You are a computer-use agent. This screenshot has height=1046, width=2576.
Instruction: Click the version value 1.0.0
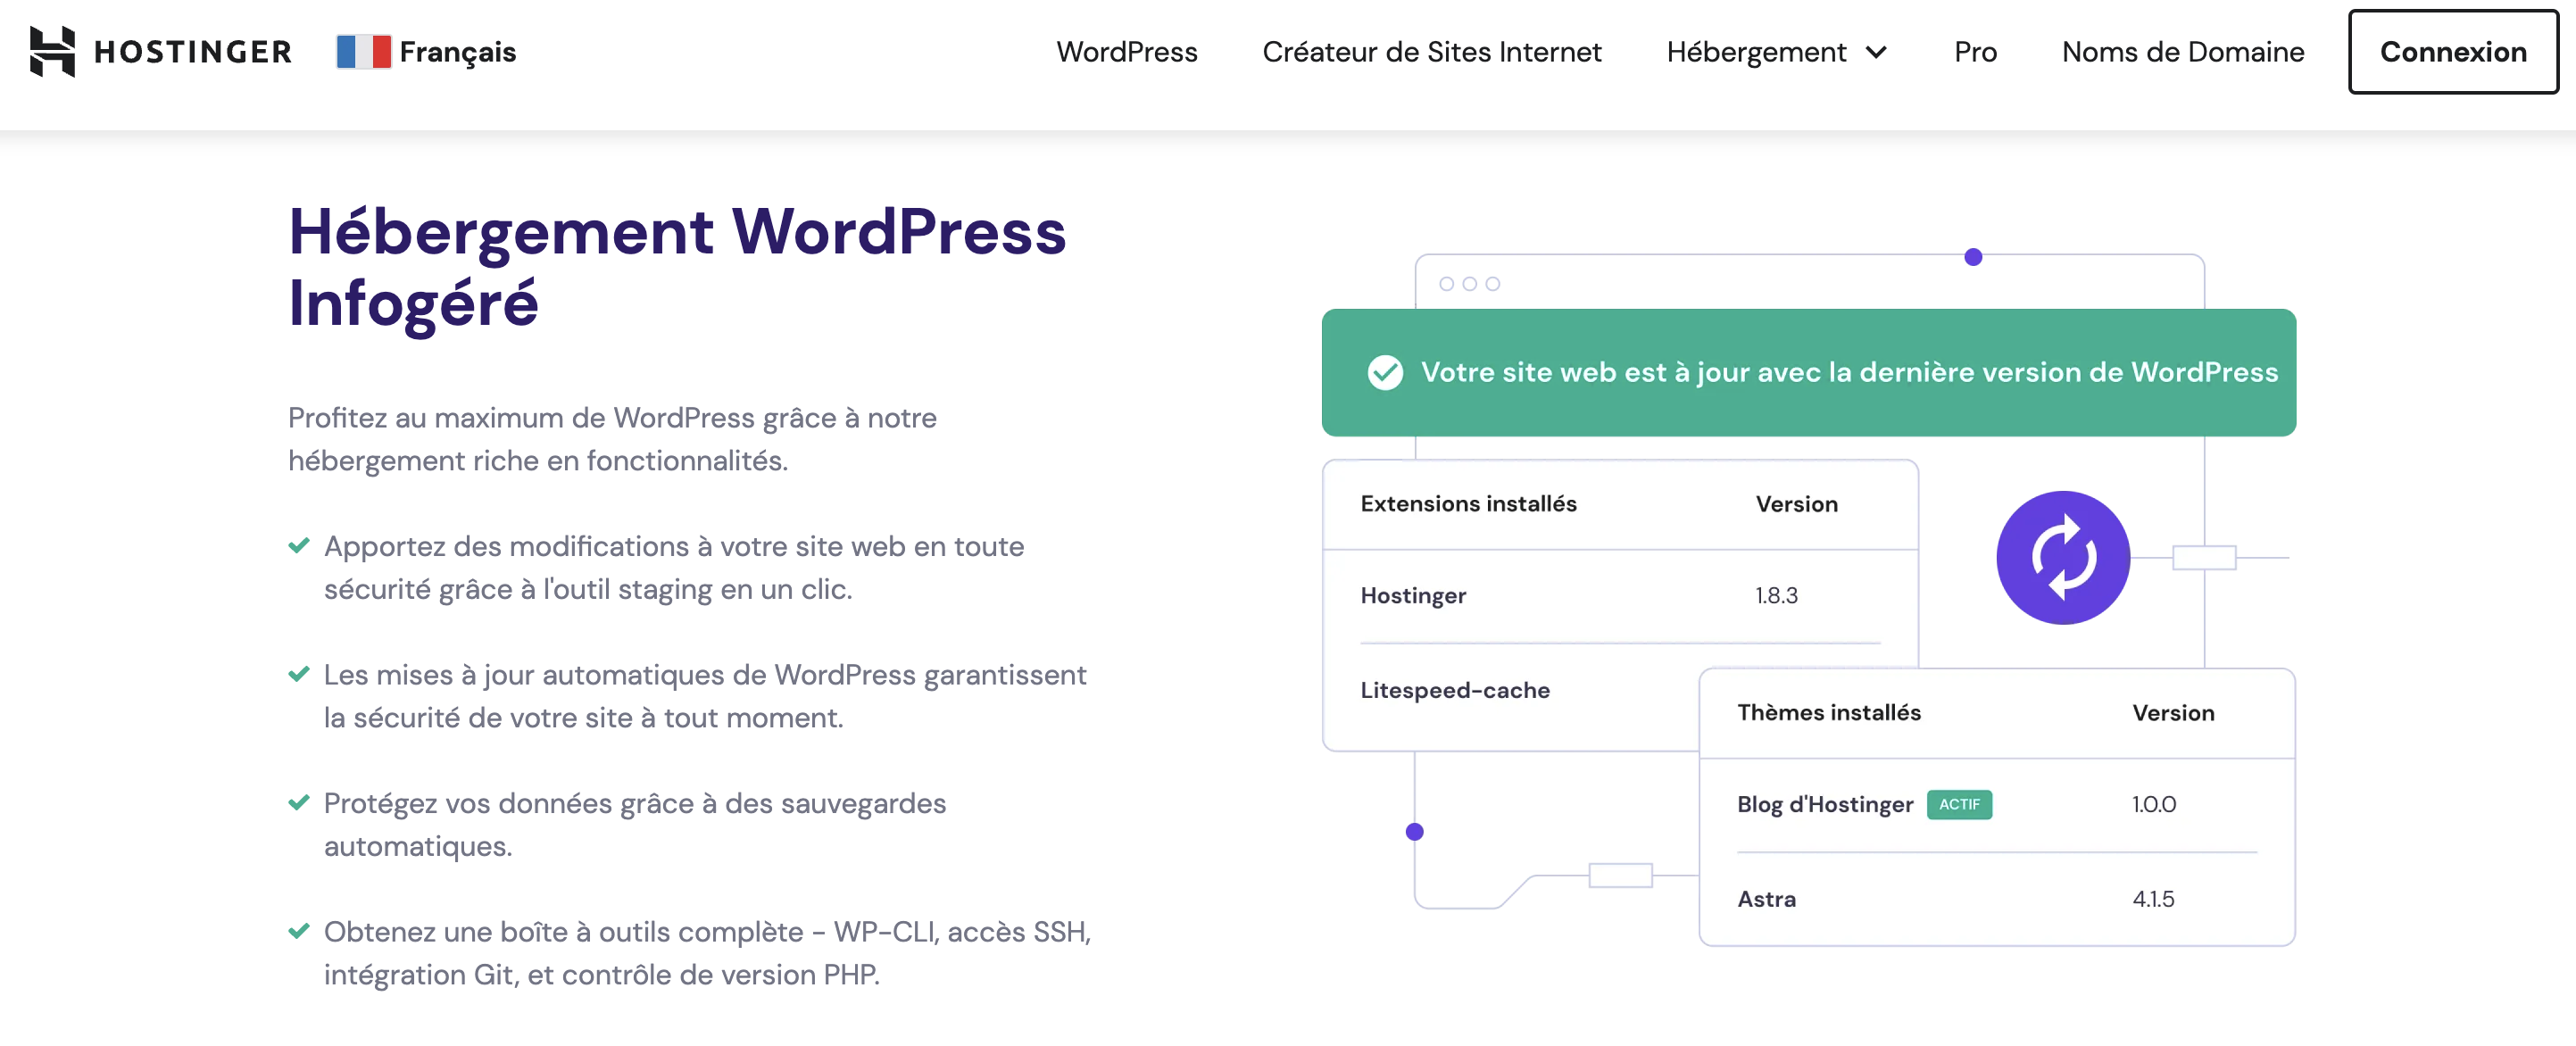point(2153,805)
